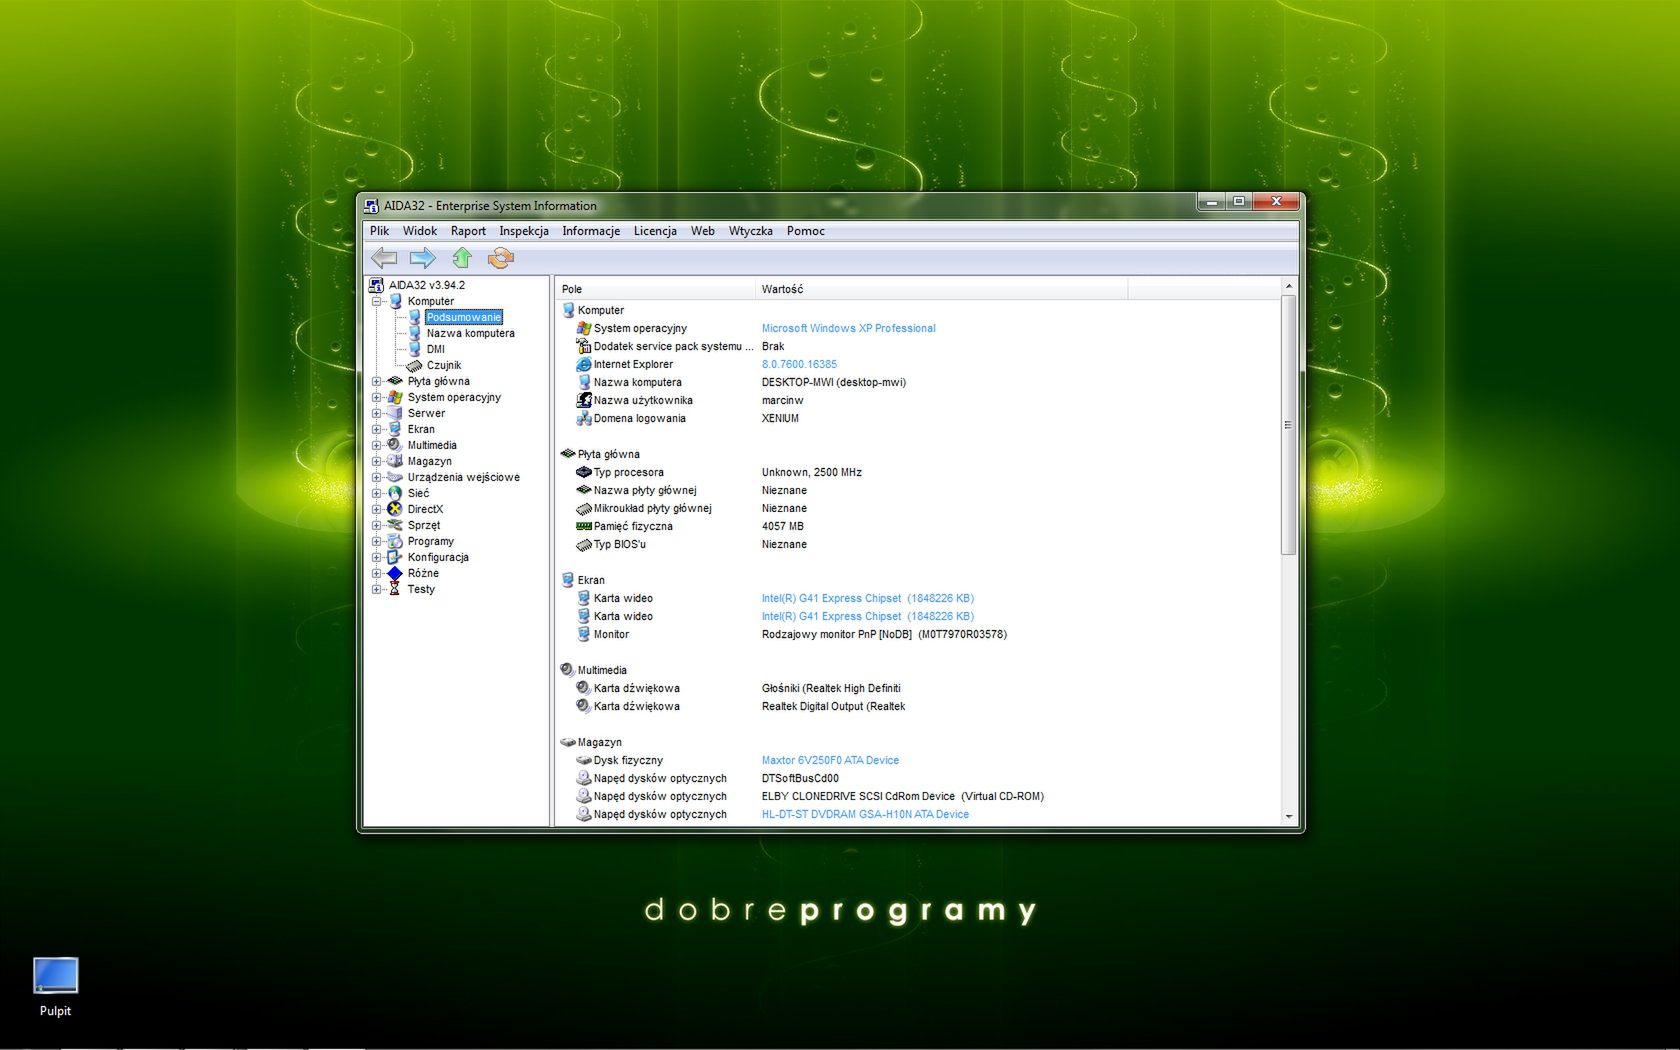1680x1050 pixels.
Task: Open the Pulpit desktop icon
Action: pyautogui.click(x=55, y=987)
